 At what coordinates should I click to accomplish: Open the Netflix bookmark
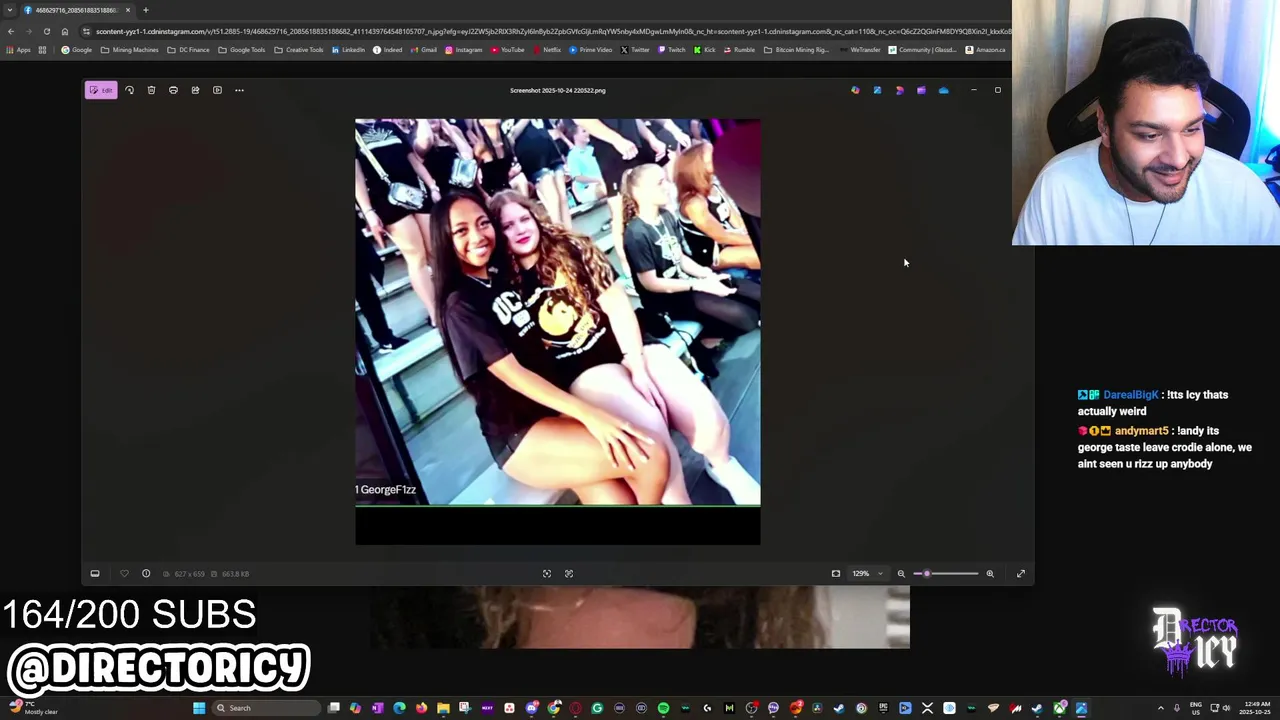coord(547,50)
